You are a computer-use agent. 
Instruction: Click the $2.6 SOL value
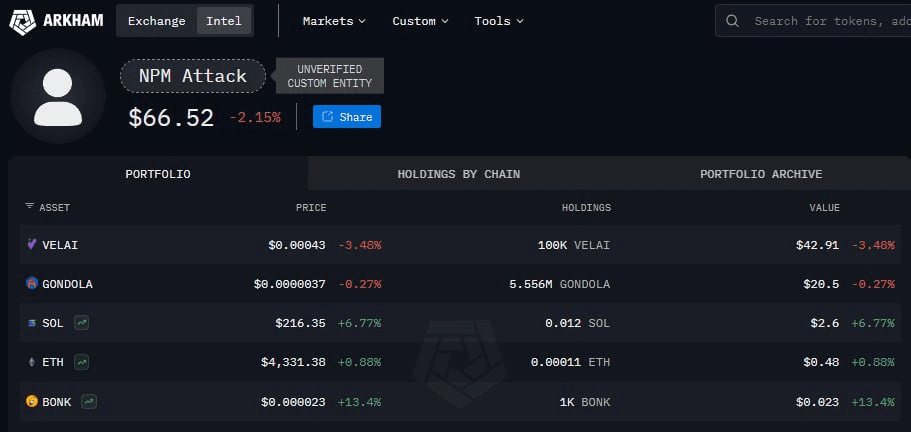tap(825, 323)
